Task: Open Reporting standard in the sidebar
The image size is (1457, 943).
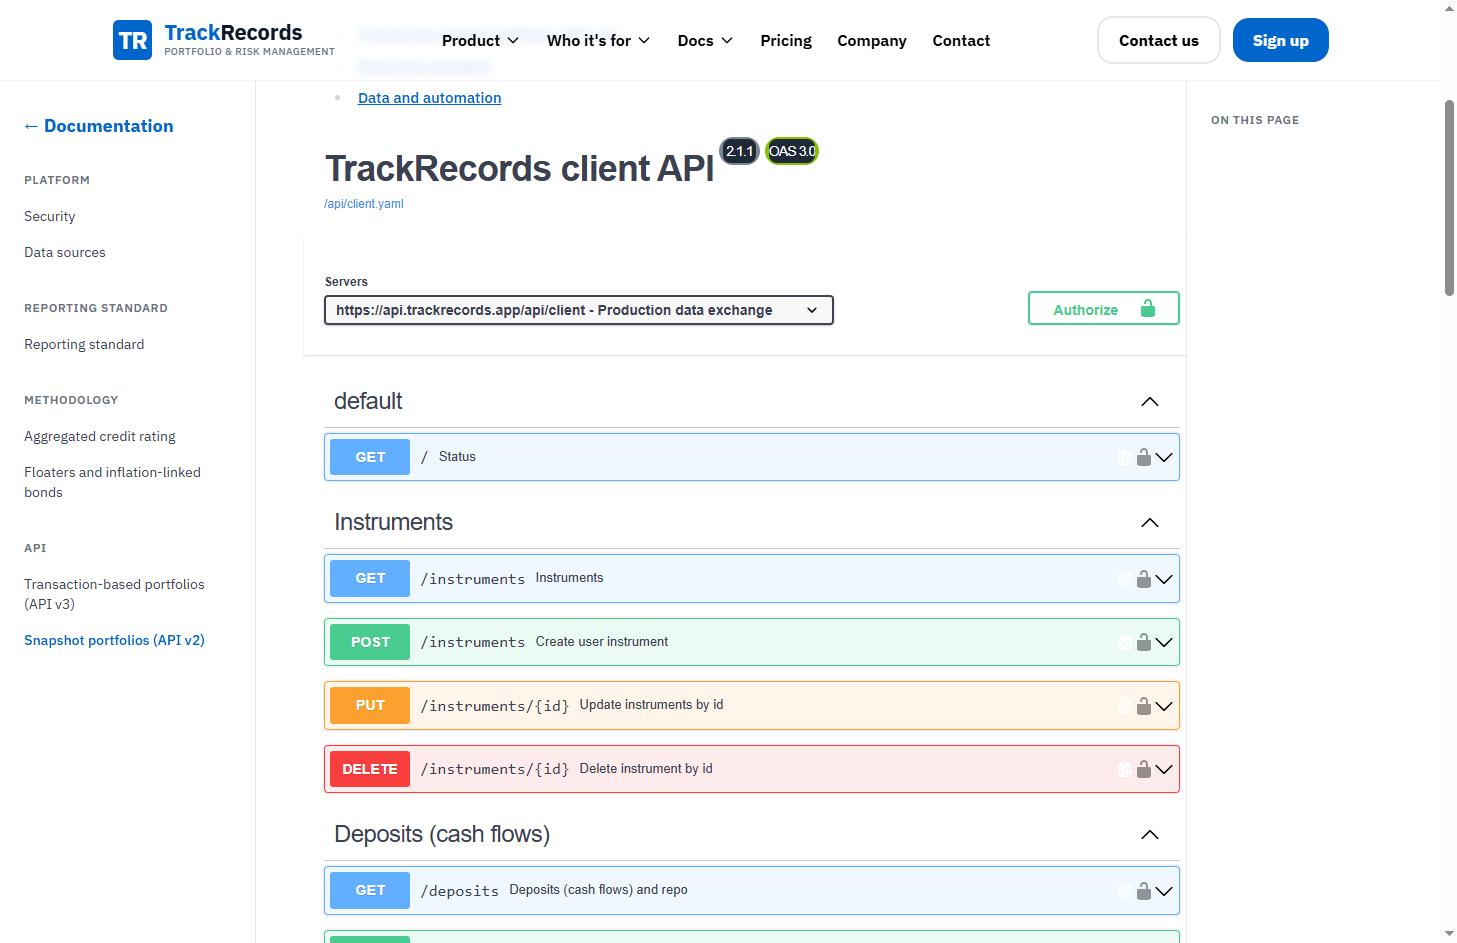Action: point(84,344)
